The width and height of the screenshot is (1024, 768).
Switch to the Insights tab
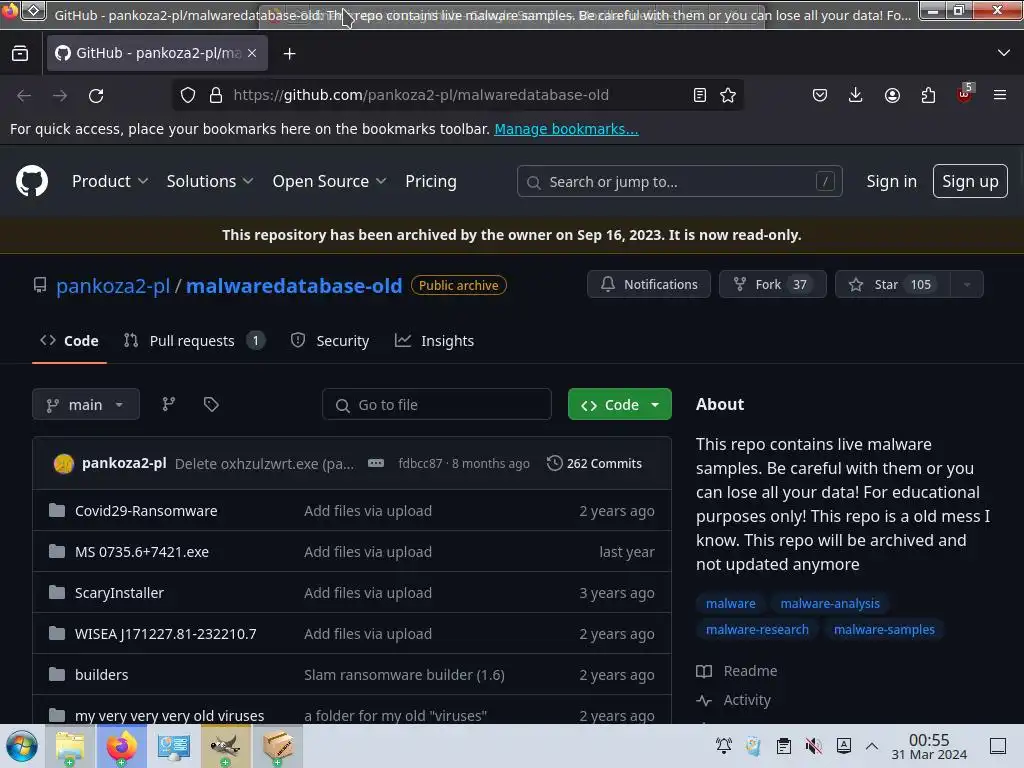tap(434, 340)
